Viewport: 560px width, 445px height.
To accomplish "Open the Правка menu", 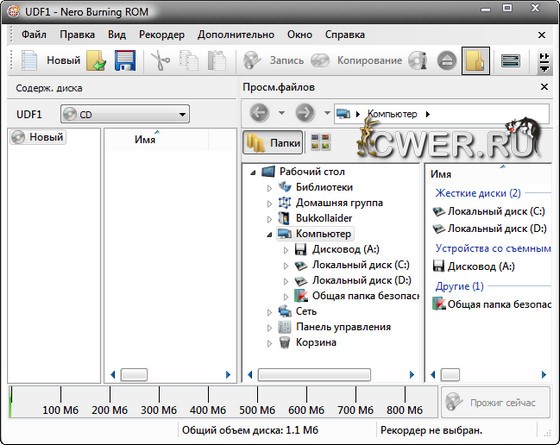I will click(x=77, y=35).
